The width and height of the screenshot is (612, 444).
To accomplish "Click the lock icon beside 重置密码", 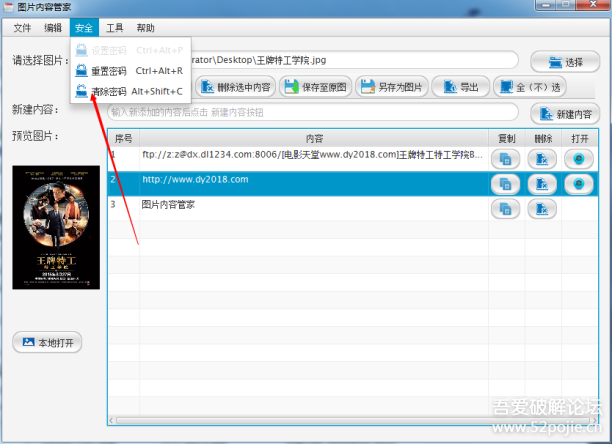I will 81,71.
